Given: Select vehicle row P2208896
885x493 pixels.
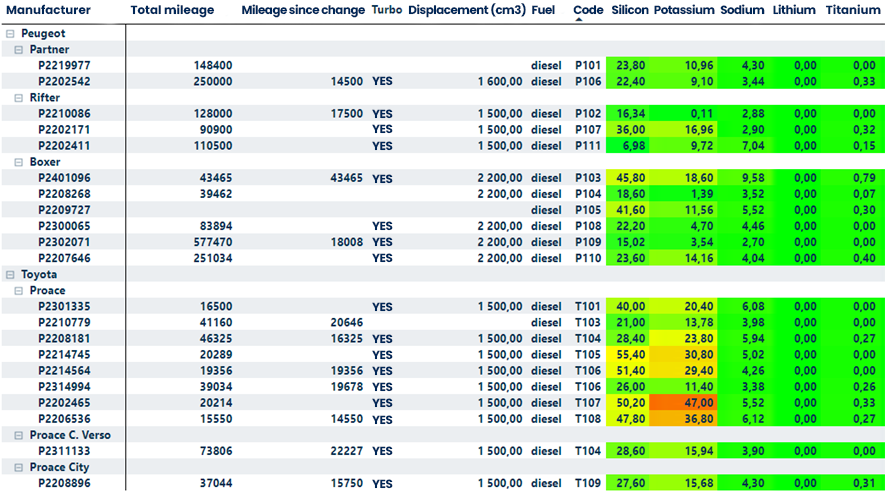Looking at the screenshot, I should point(64,483).
